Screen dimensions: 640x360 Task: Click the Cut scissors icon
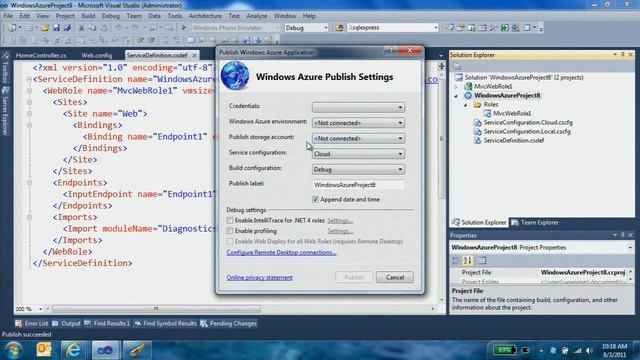pos(81,28)
